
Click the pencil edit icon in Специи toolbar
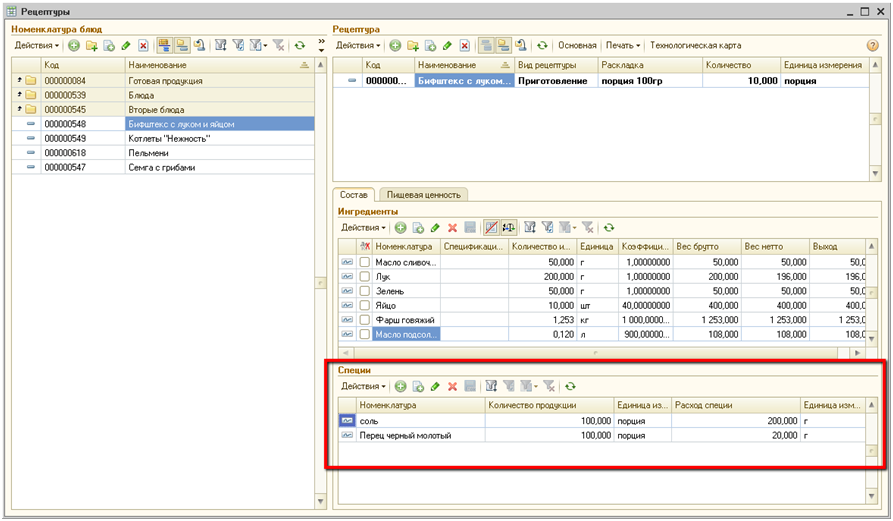[435, 386]
